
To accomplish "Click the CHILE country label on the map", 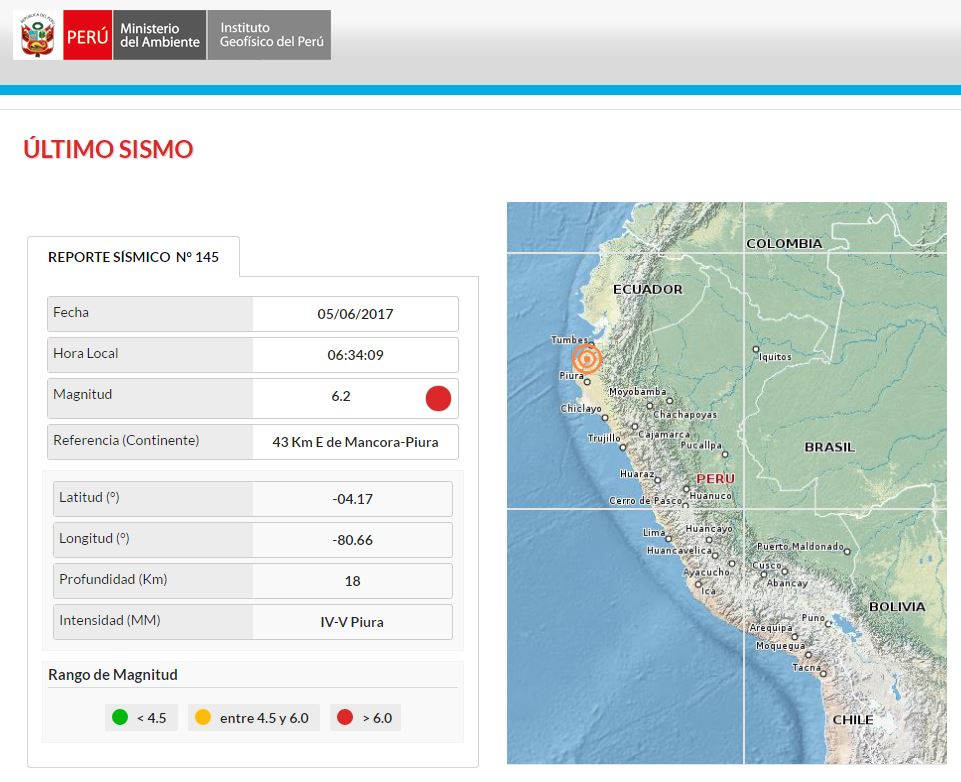I will pos(853,720).
